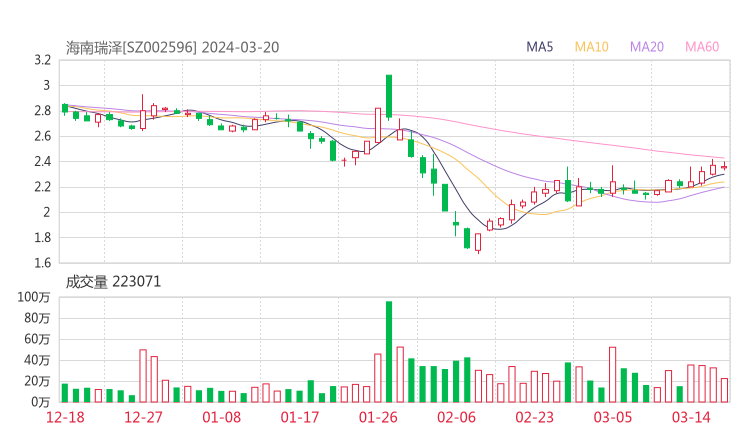Pick the 01-26 date marker
Image resolution: width=740 pixels, height=440 pixels.
(379, 417)
